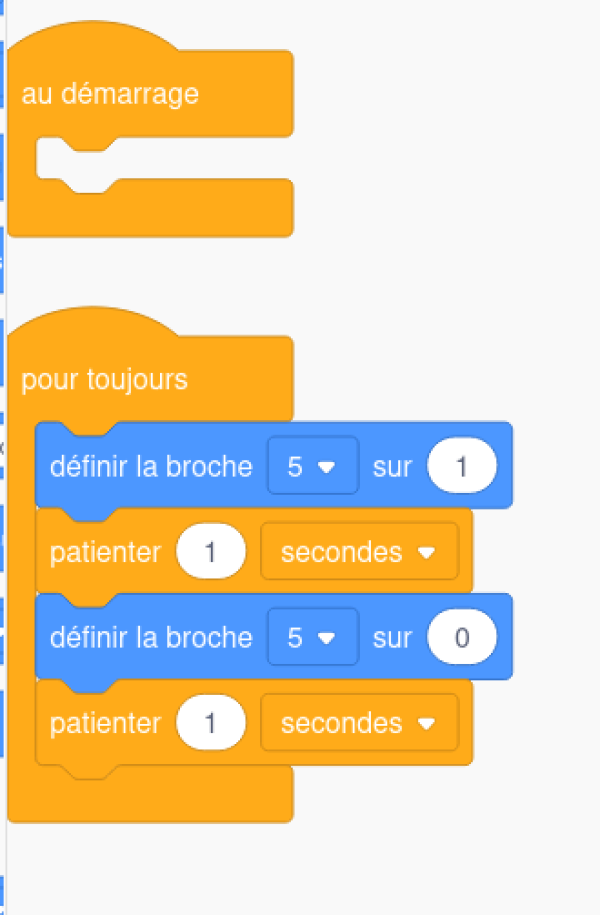Click "sur" text on the first blue block

click(x=392, y=466)
